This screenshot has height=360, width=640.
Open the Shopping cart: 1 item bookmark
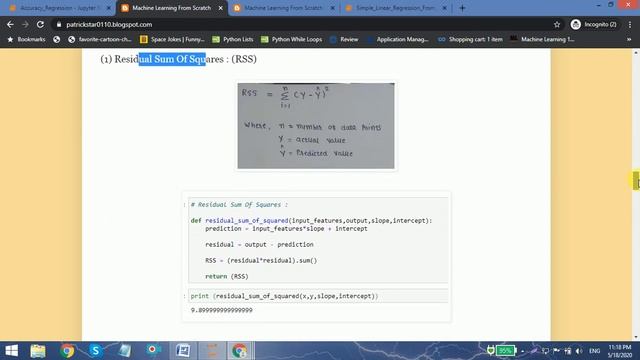470,39
